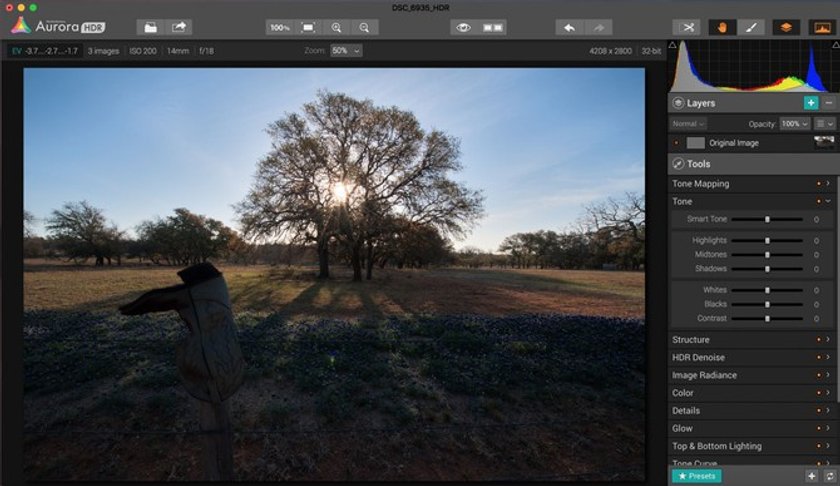Open an image with the folder icon
This screenshot has width=840, height=486.
tap(151, 27)
